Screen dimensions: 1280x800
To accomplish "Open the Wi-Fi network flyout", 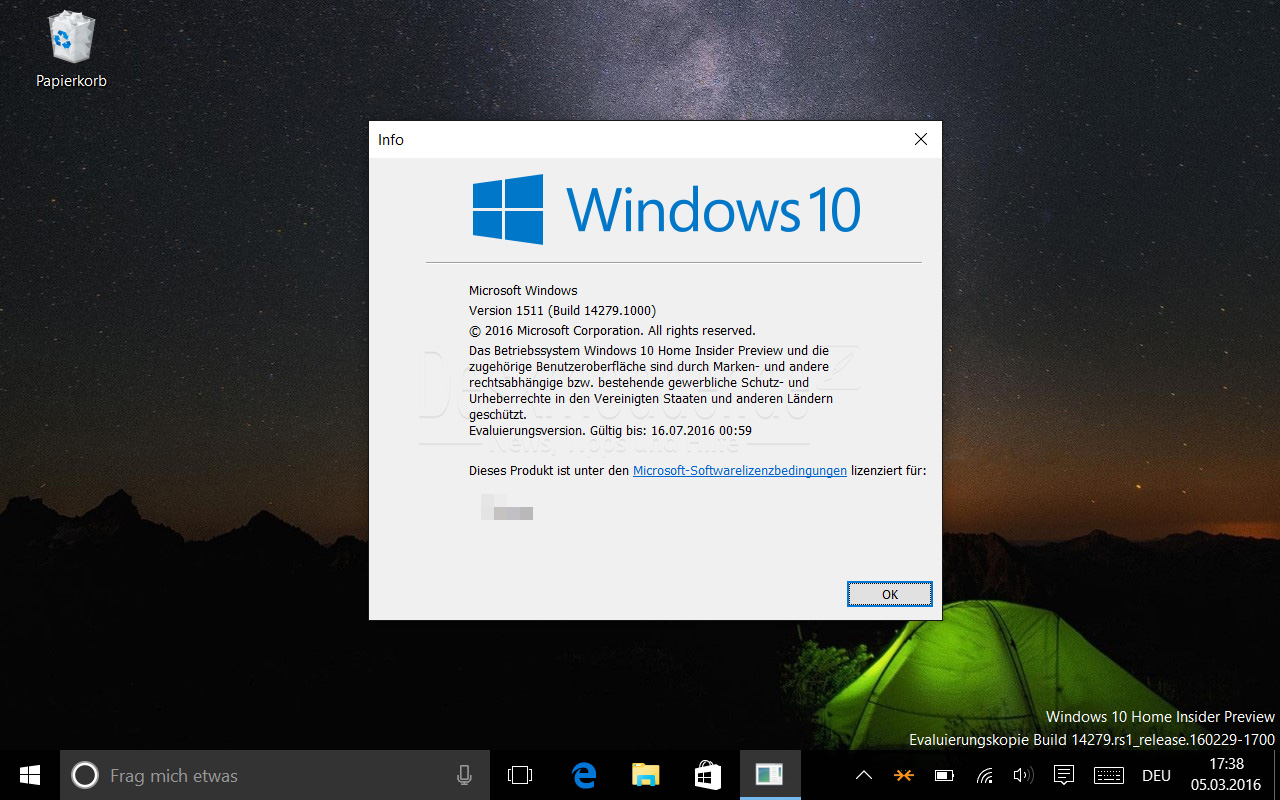I will [x=984, y=775].
